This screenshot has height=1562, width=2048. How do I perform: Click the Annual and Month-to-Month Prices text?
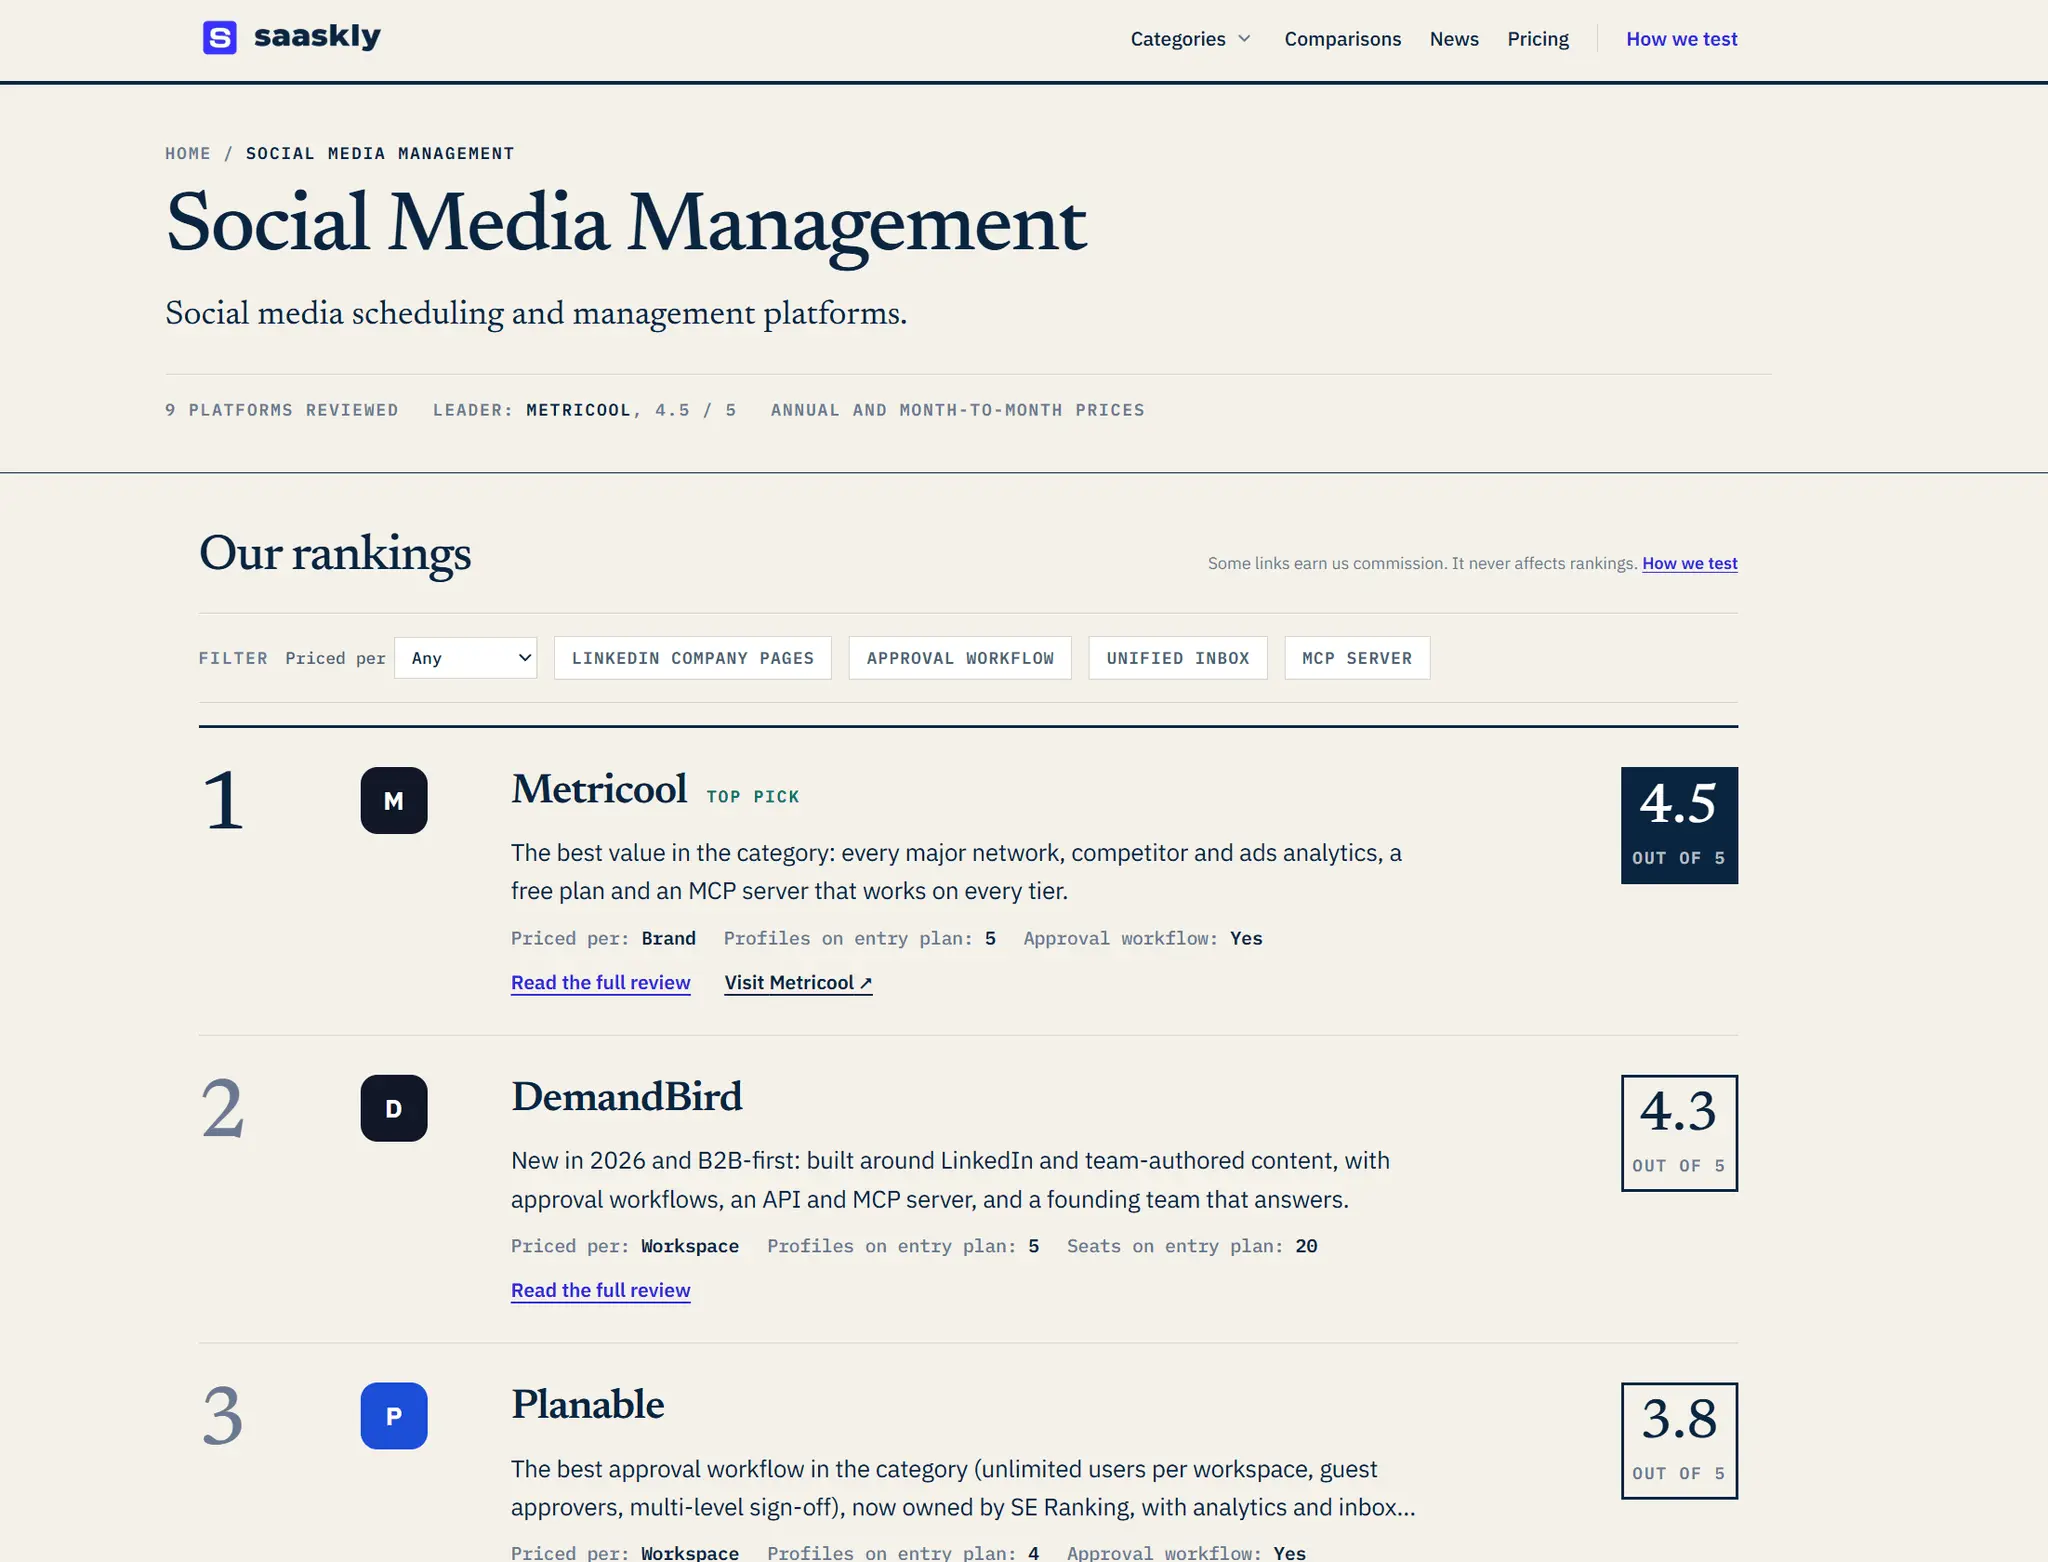957,410
